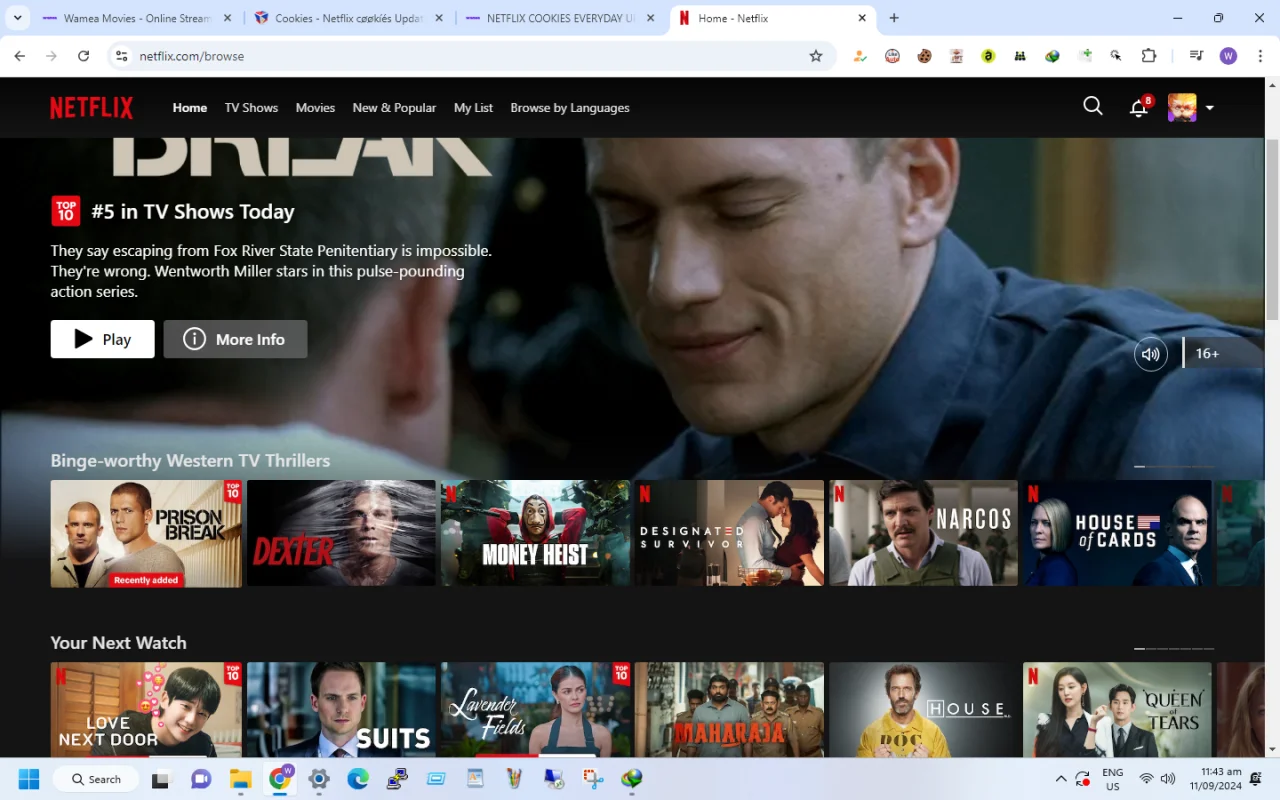1280x800 pixels.
Task: Open the Extensions puzzle menu
Action: click(x=1148, y=56)
